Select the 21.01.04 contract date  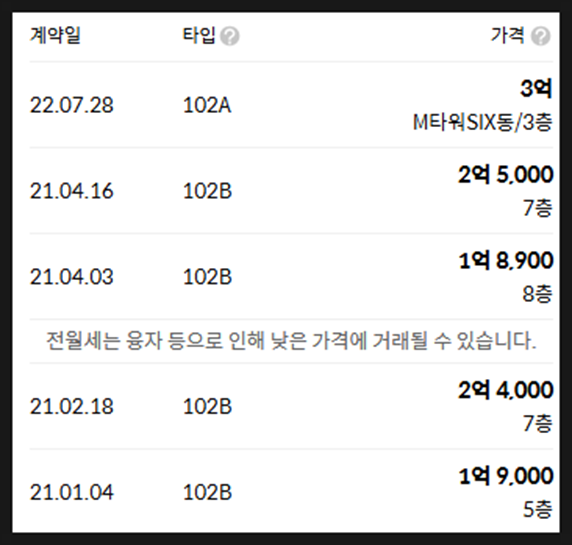(x=72, y=492)
